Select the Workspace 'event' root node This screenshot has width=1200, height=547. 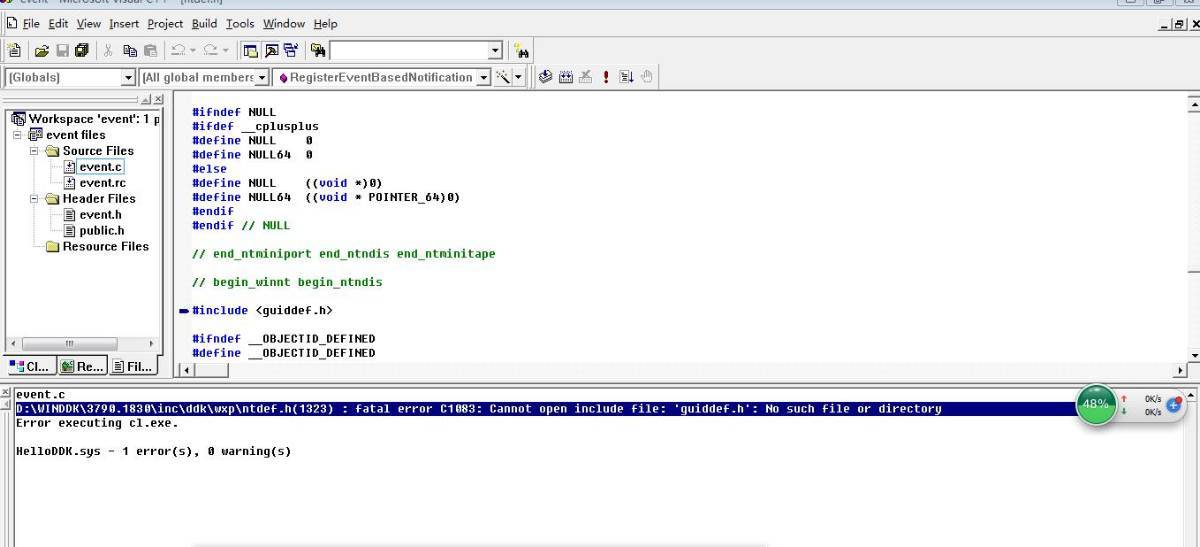[86, 119]
